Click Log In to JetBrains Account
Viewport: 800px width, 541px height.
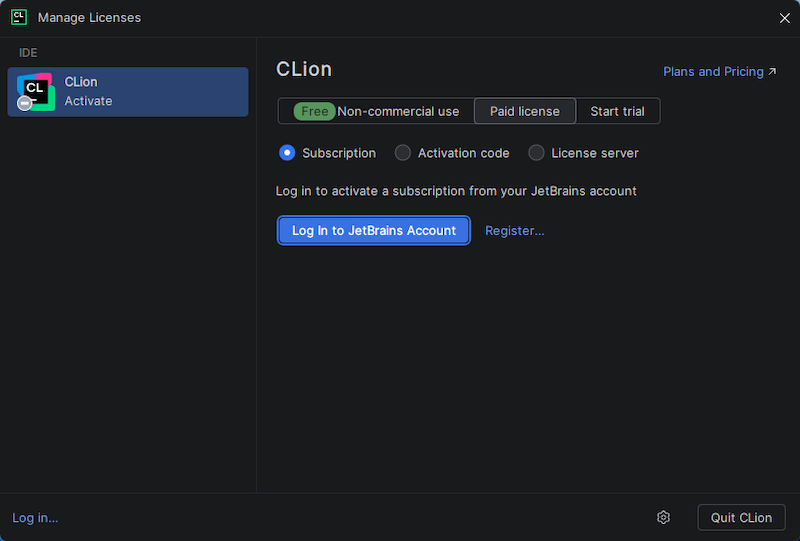373,230
